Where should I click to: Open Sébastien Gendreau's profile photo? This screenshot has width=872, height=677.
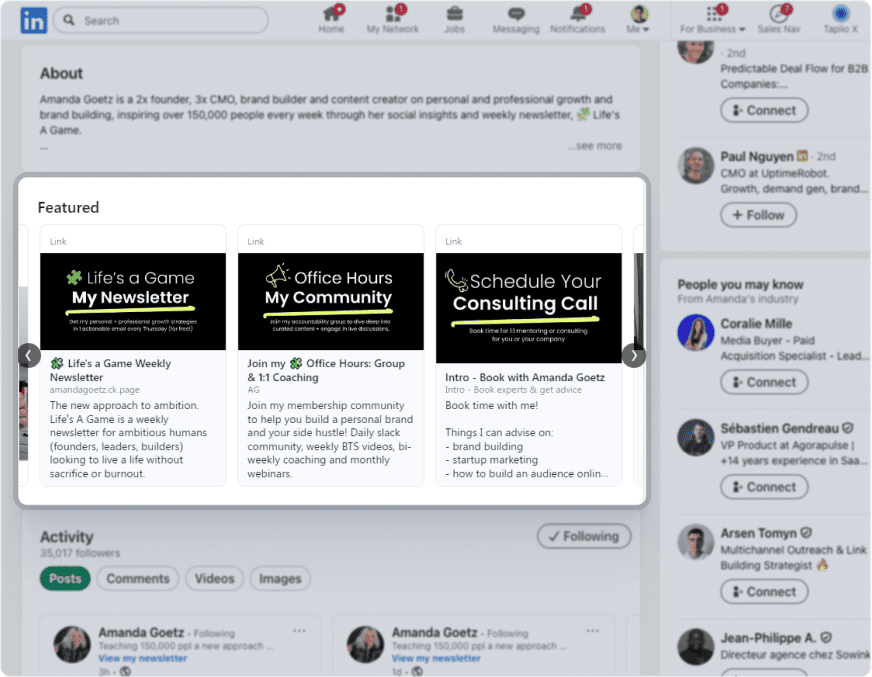point(696,437)
